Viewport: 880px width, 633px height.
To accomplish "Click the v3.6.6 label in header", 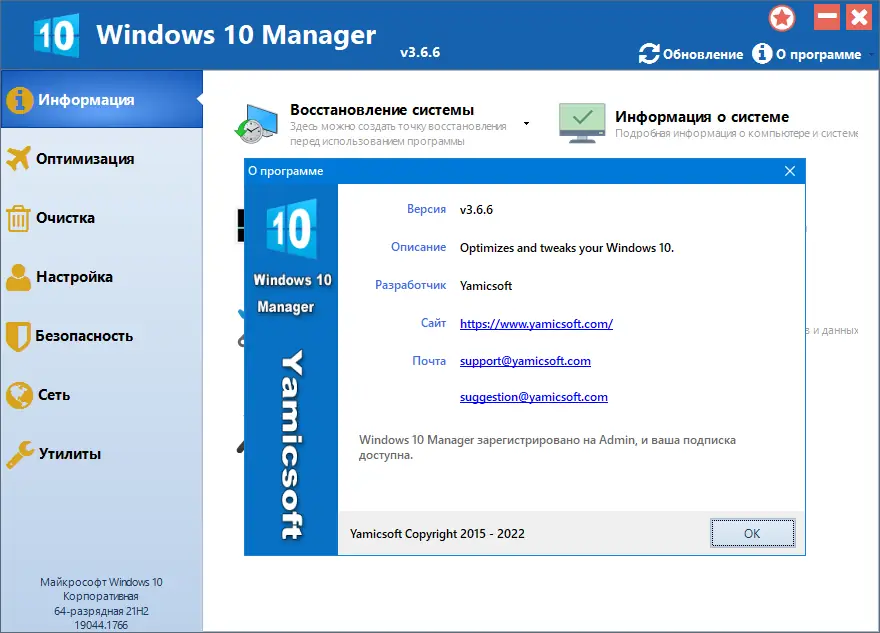I will [x=420, y=52].
